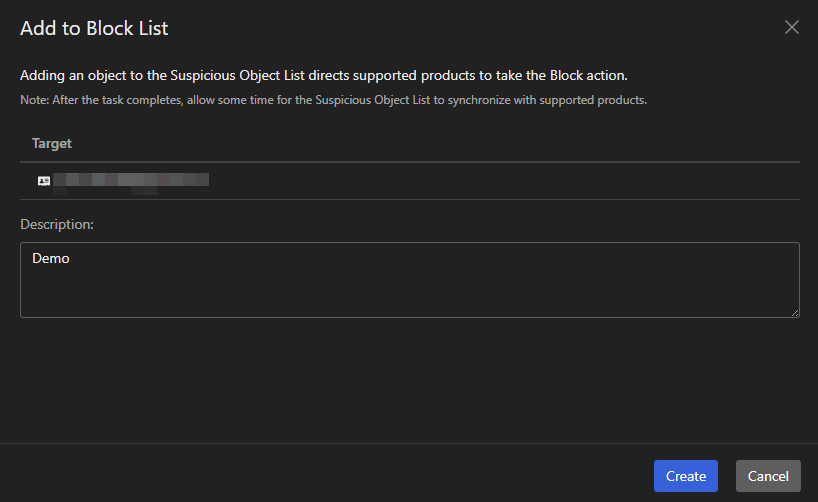Click the account icon in Target row
Image resolution: width=818 pixels, height=502 pixels.
[44, 181]
